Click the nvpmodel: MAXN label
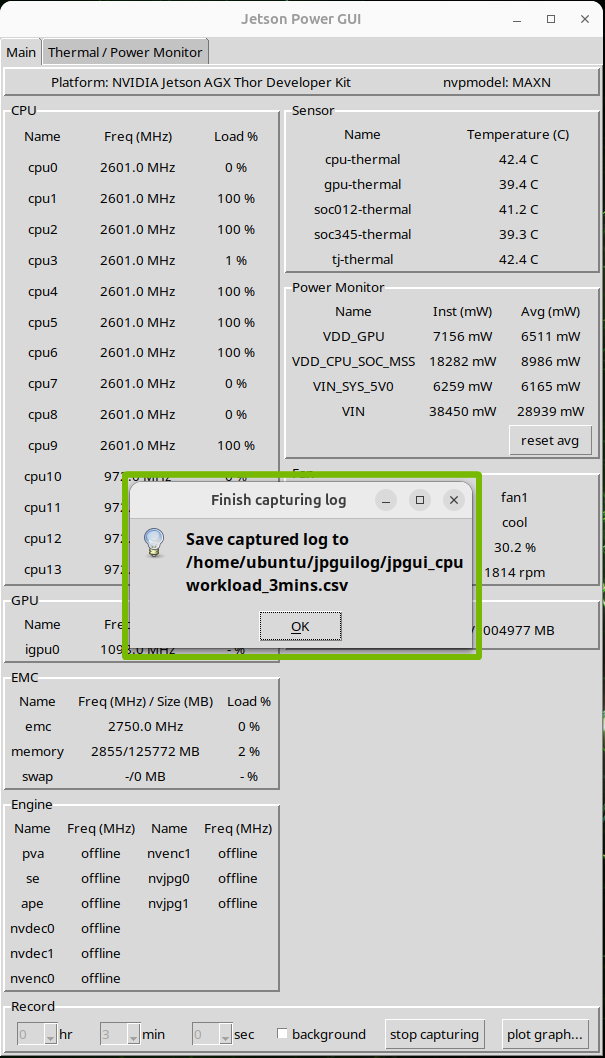 tap(497, 82)
